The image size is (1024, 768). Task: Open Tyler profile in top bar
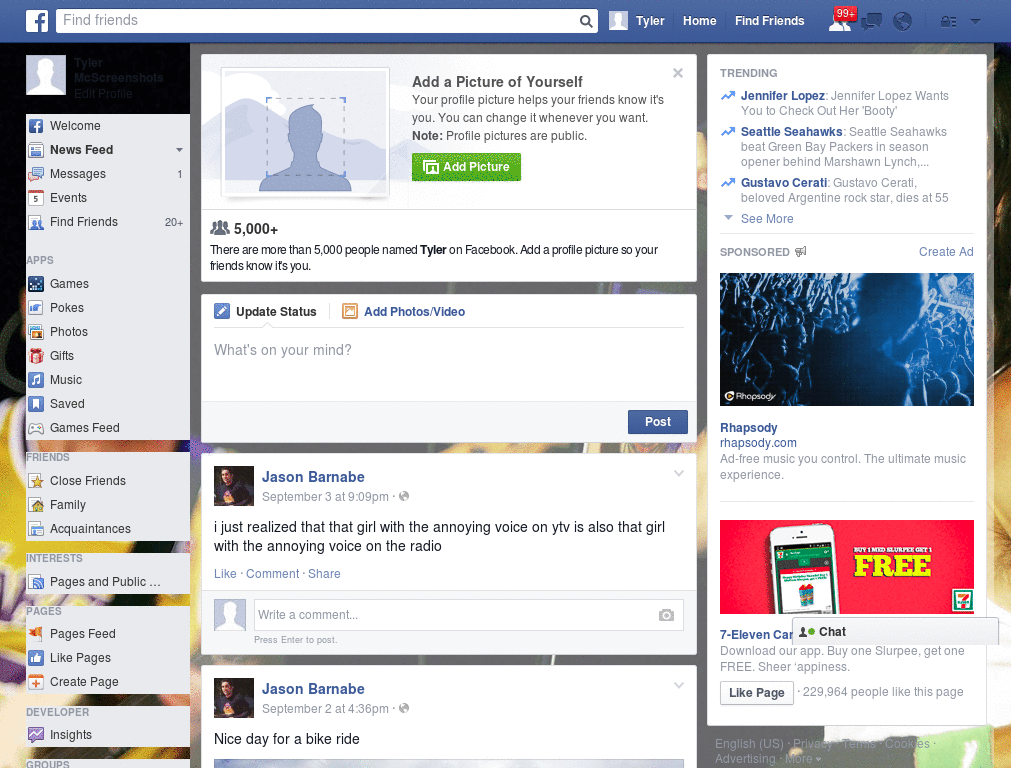point(637,21)
